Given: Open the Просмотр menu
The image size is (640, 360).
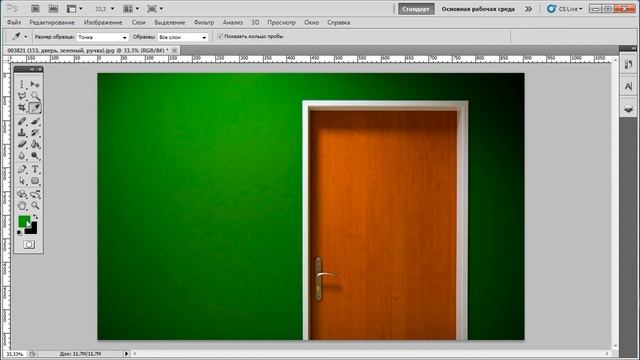Looking at the screenshot, I should coord(281,22).
